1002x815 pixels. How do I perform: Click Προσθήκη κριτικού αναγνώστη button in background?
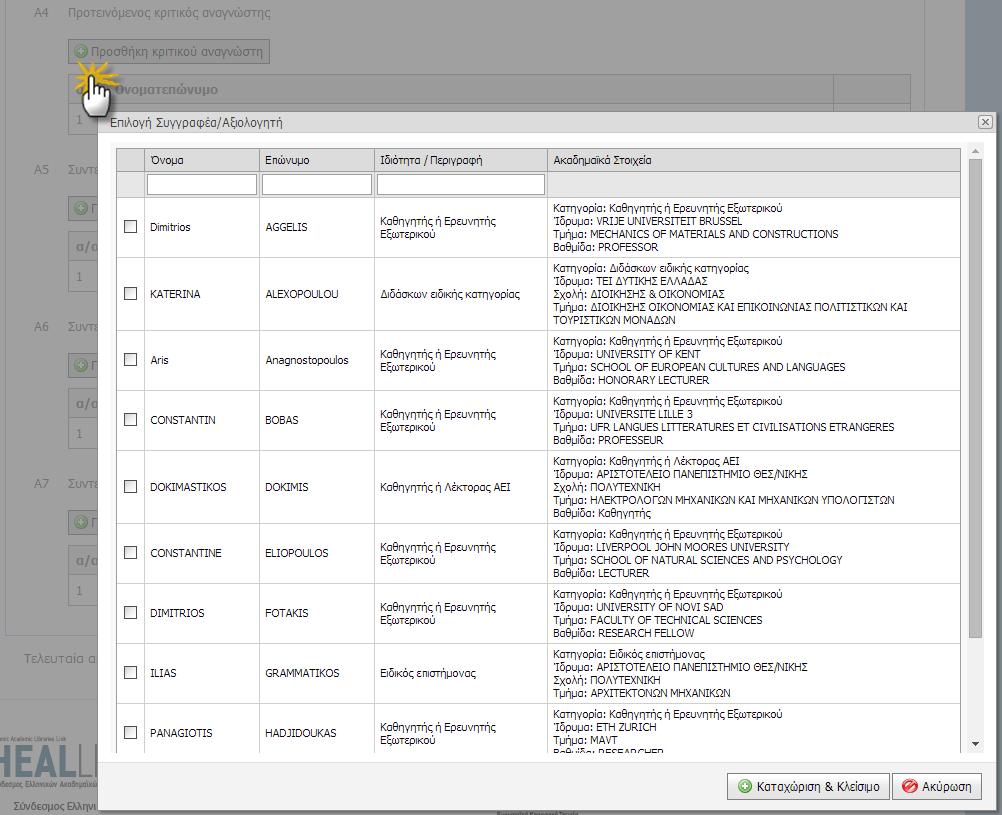point(169,51)
